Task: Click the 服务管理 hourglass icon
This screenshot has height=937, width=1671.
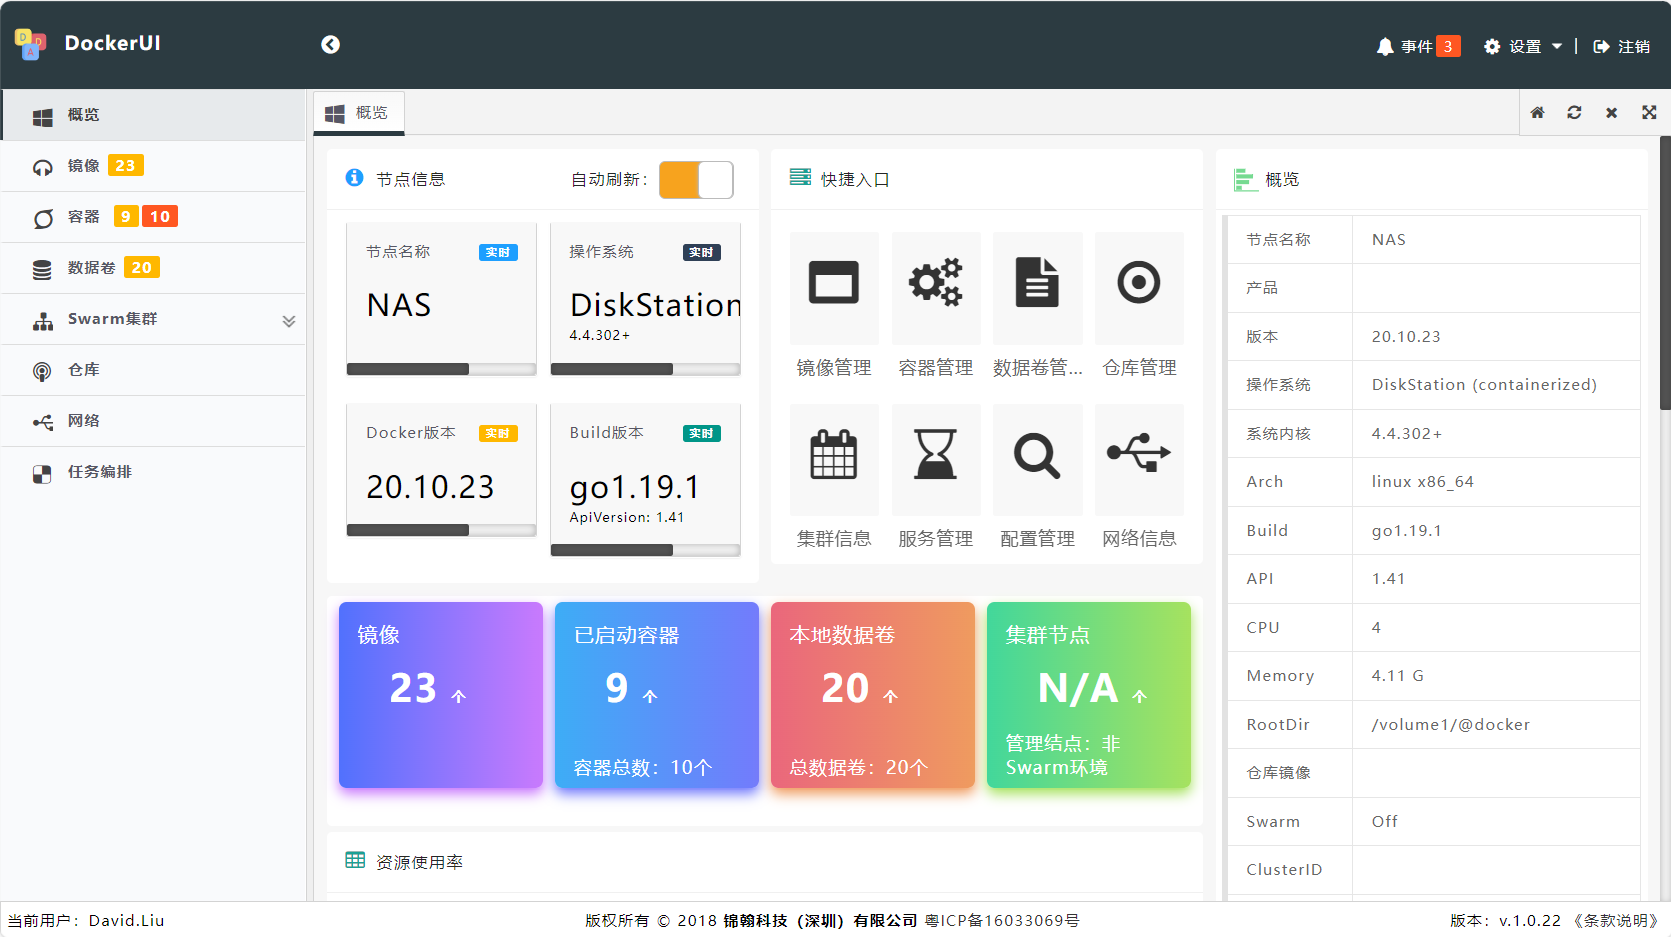Action: 935,456
